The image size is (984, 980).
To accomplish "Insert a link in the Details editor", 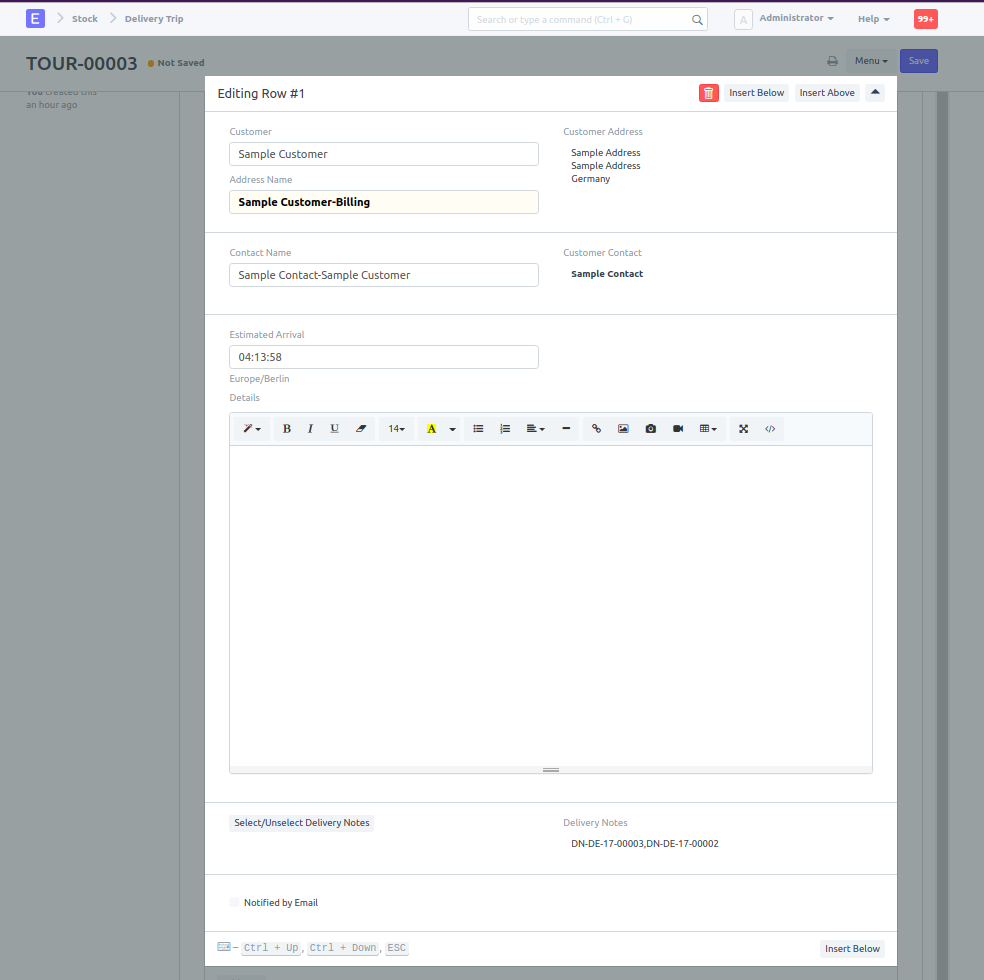I will [x=596, y=429].
